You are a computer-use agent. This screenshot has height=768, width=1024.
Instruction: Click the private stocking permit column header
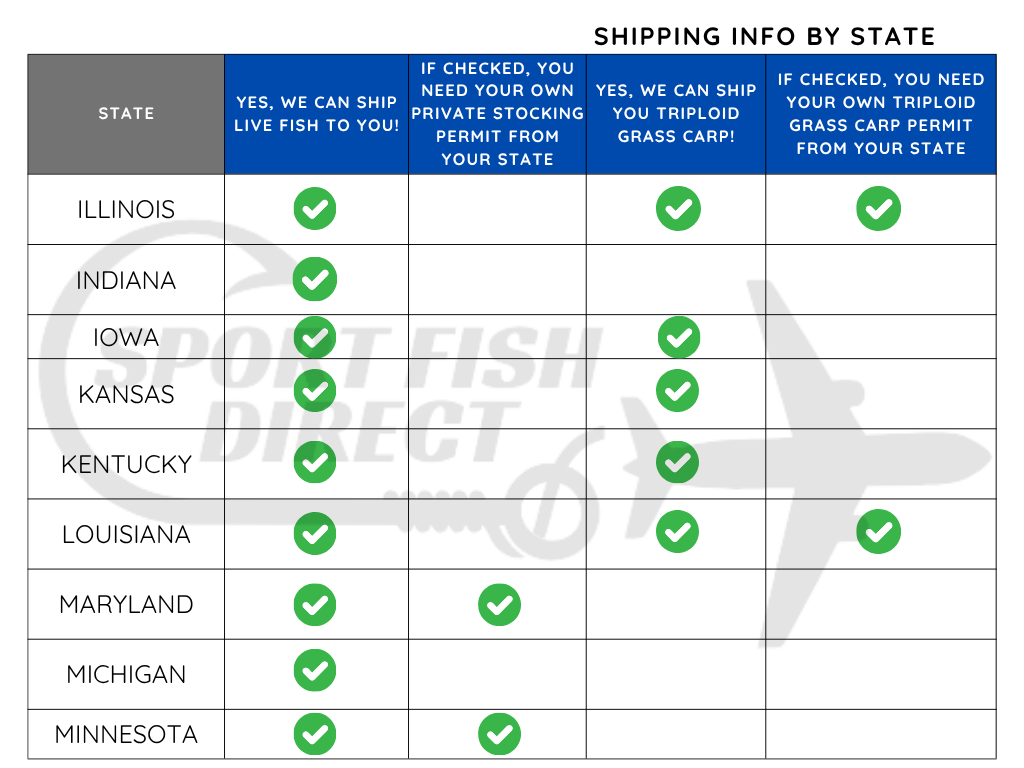pyautogui.click(x=497, y=114)
